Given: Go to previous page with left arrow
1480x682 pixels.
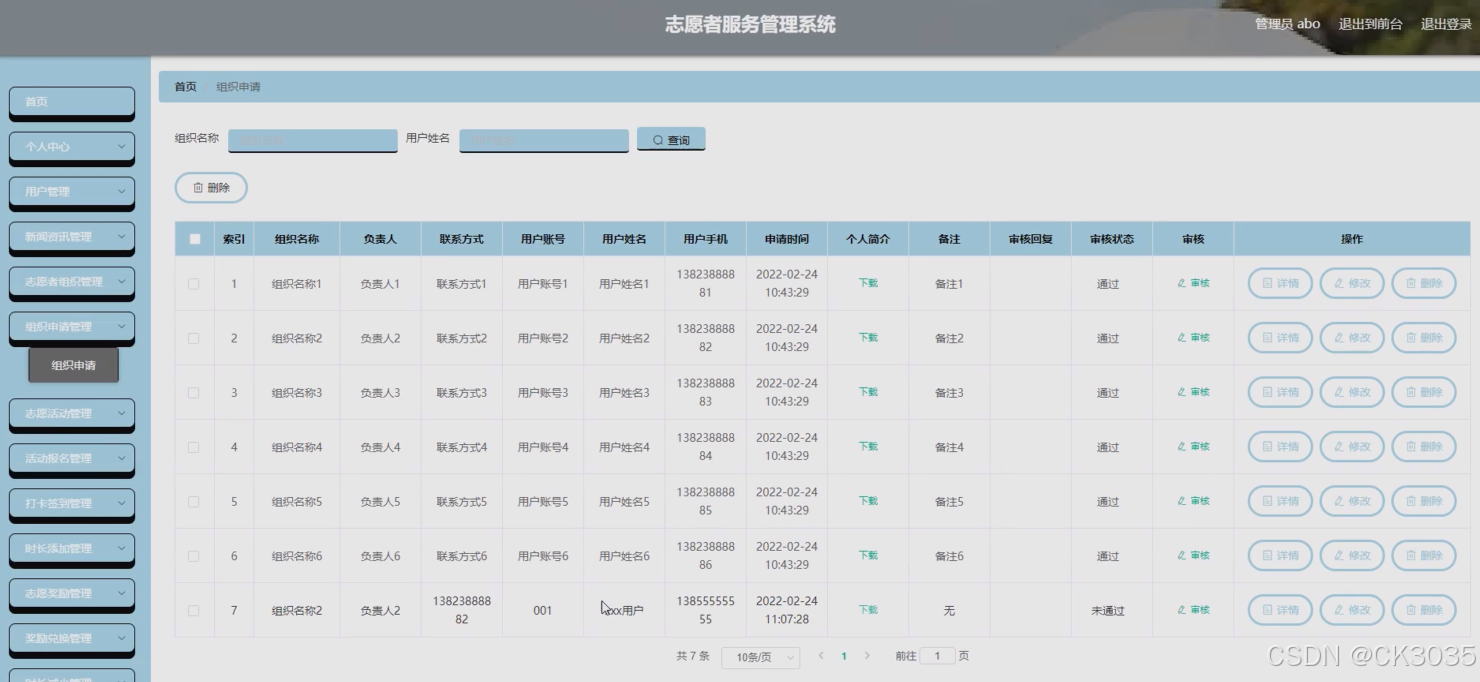Looking at the screenshot, I should click(821, 656).
